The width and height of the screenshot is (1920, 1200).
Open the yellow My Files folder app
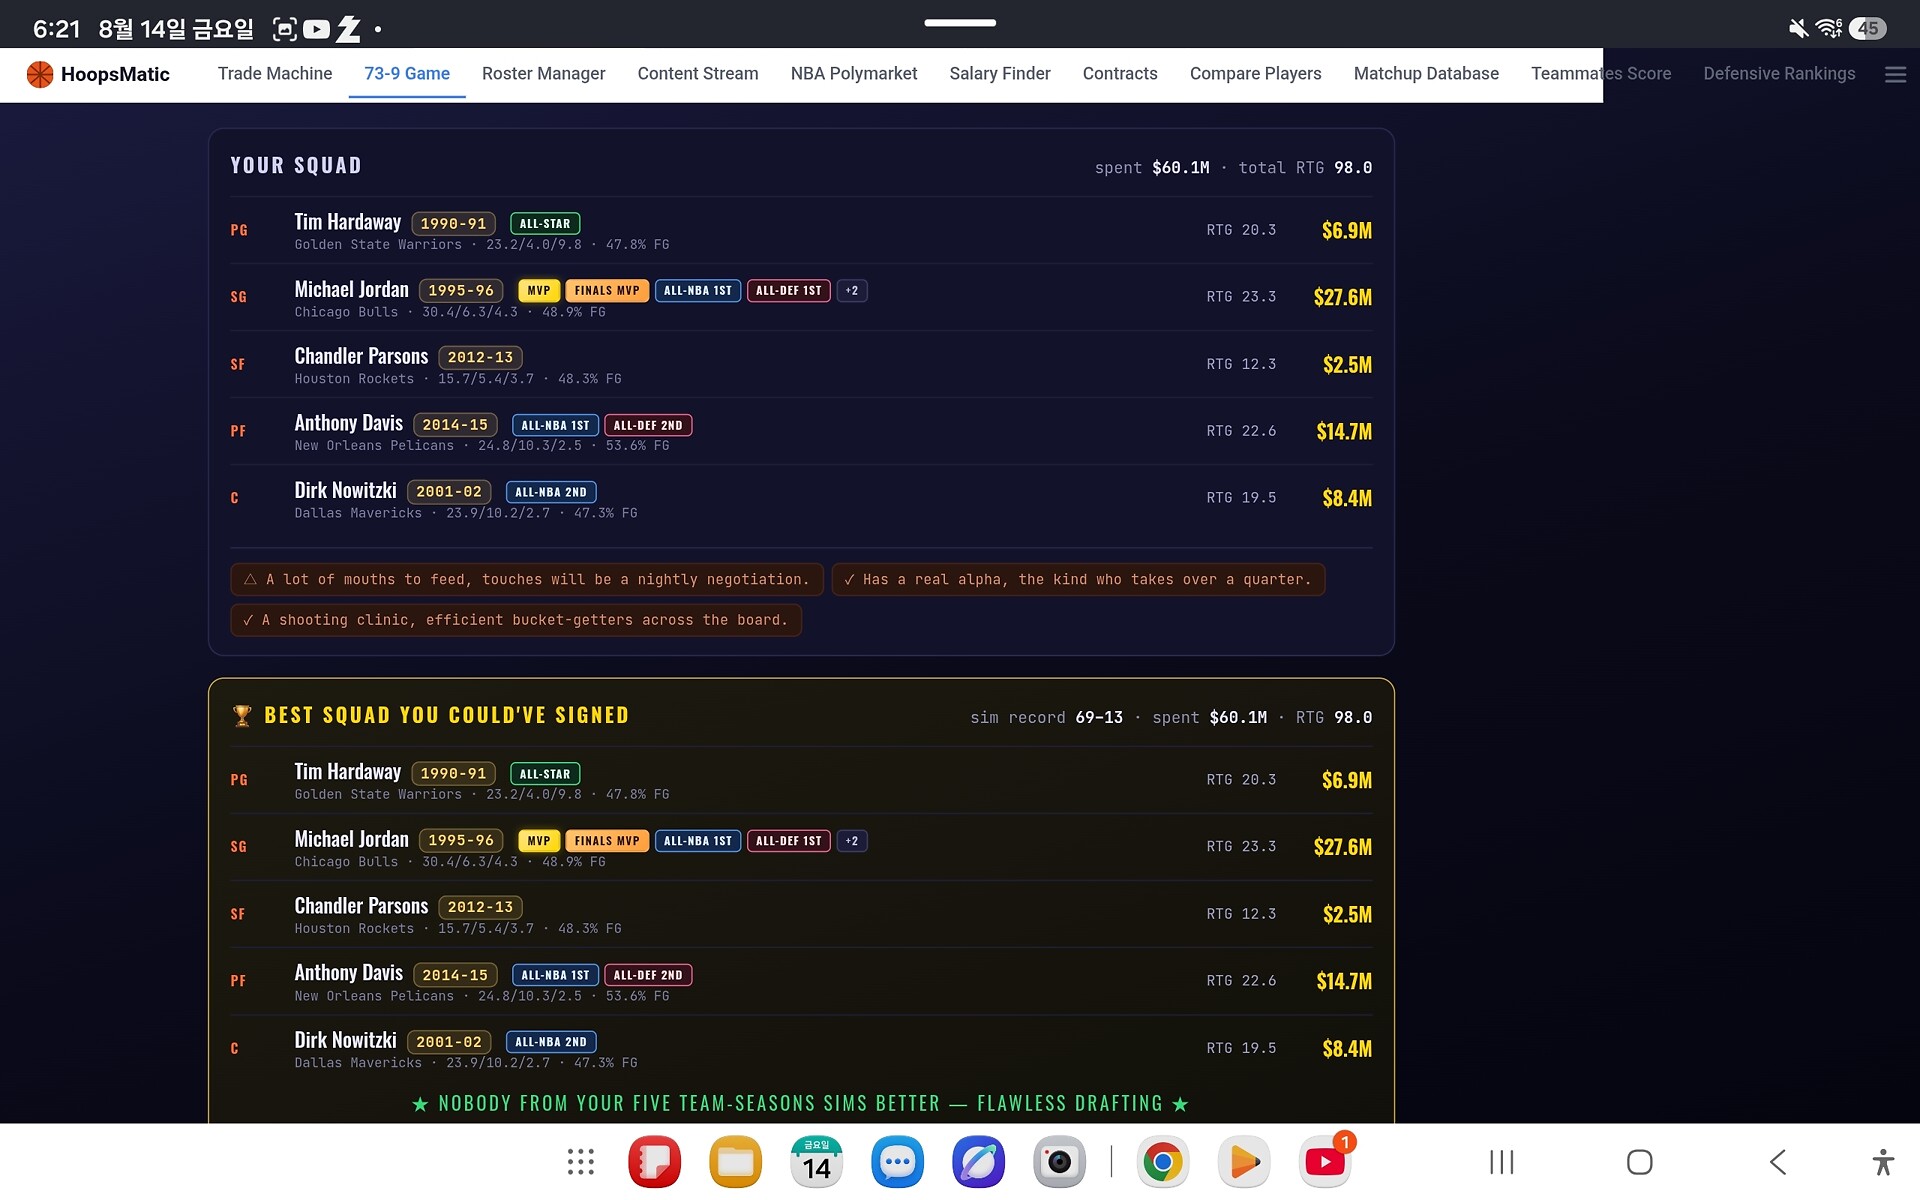coord(736,1162)
